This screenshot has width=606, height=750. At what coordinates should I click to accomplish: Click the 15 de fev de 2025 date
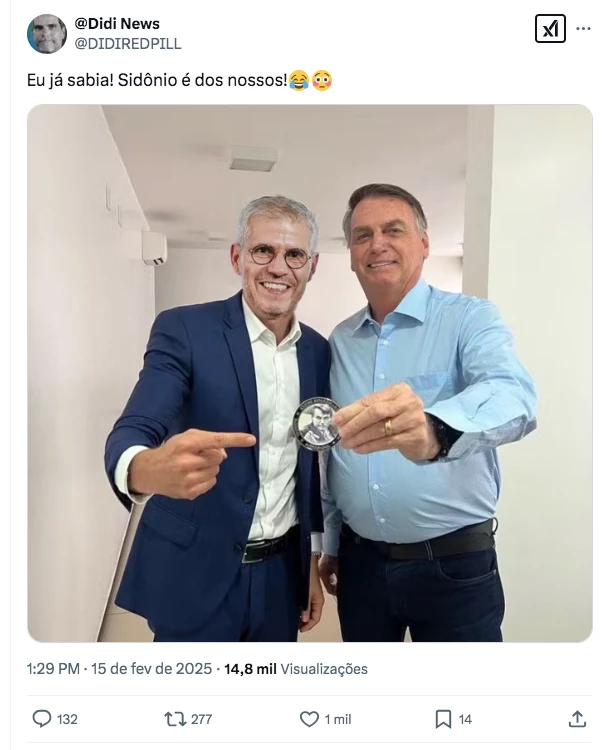pos(151,669)
